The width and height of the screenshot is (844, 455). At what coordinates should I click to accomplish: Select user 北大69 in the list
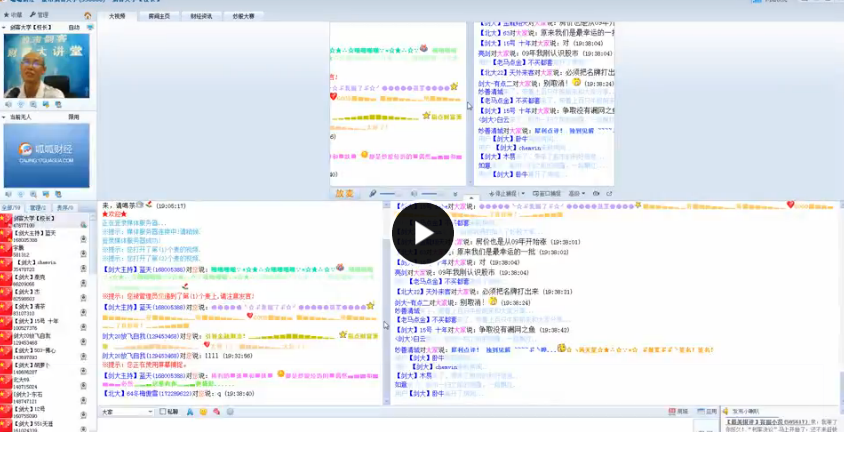[46, 382]
